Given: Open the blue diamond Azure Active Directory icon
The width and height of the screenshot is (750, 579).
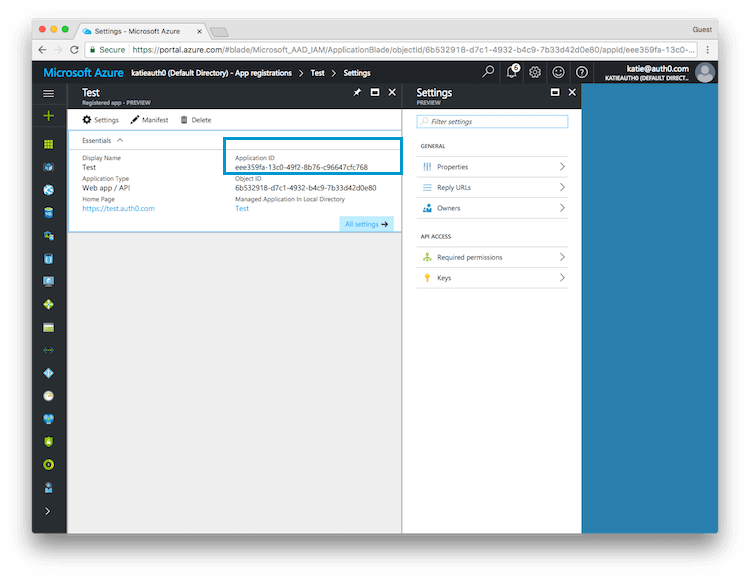Looking at the screenshot, I should tap(48, 373).
